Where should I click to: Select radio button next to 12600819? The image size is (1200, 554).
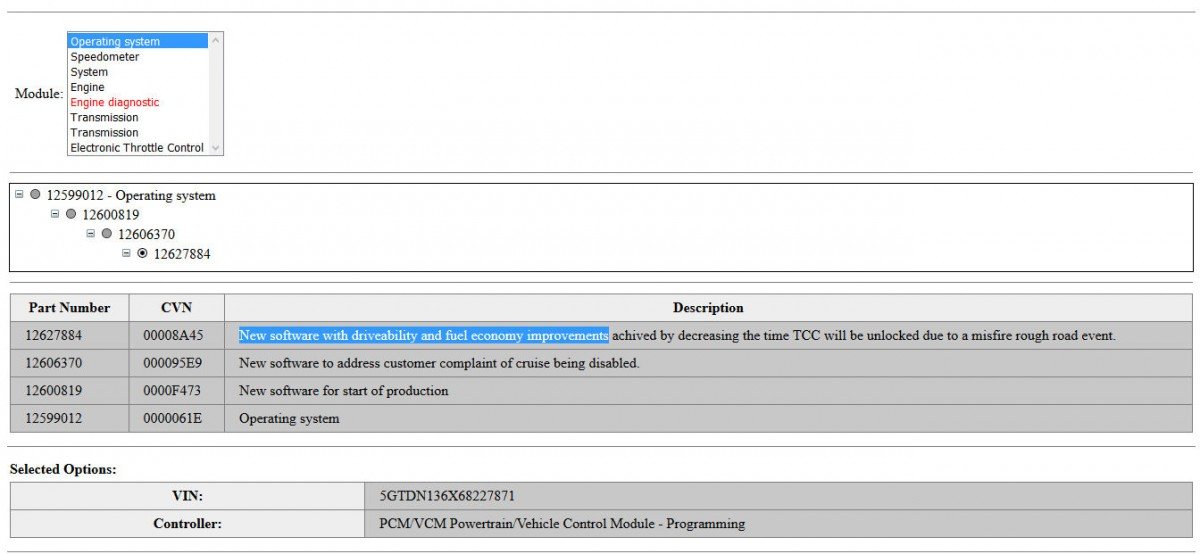coord(71,214)
